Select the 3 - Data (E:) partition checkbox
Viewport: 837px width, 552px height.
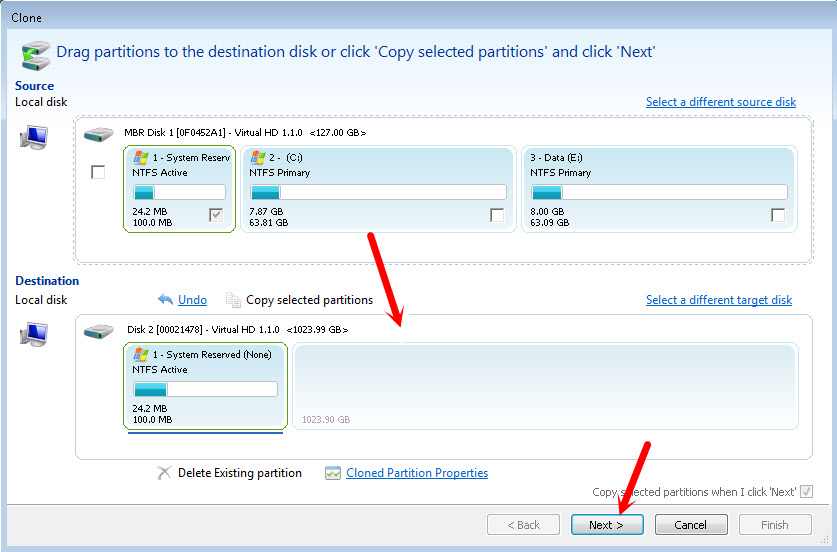pos(778,215)
